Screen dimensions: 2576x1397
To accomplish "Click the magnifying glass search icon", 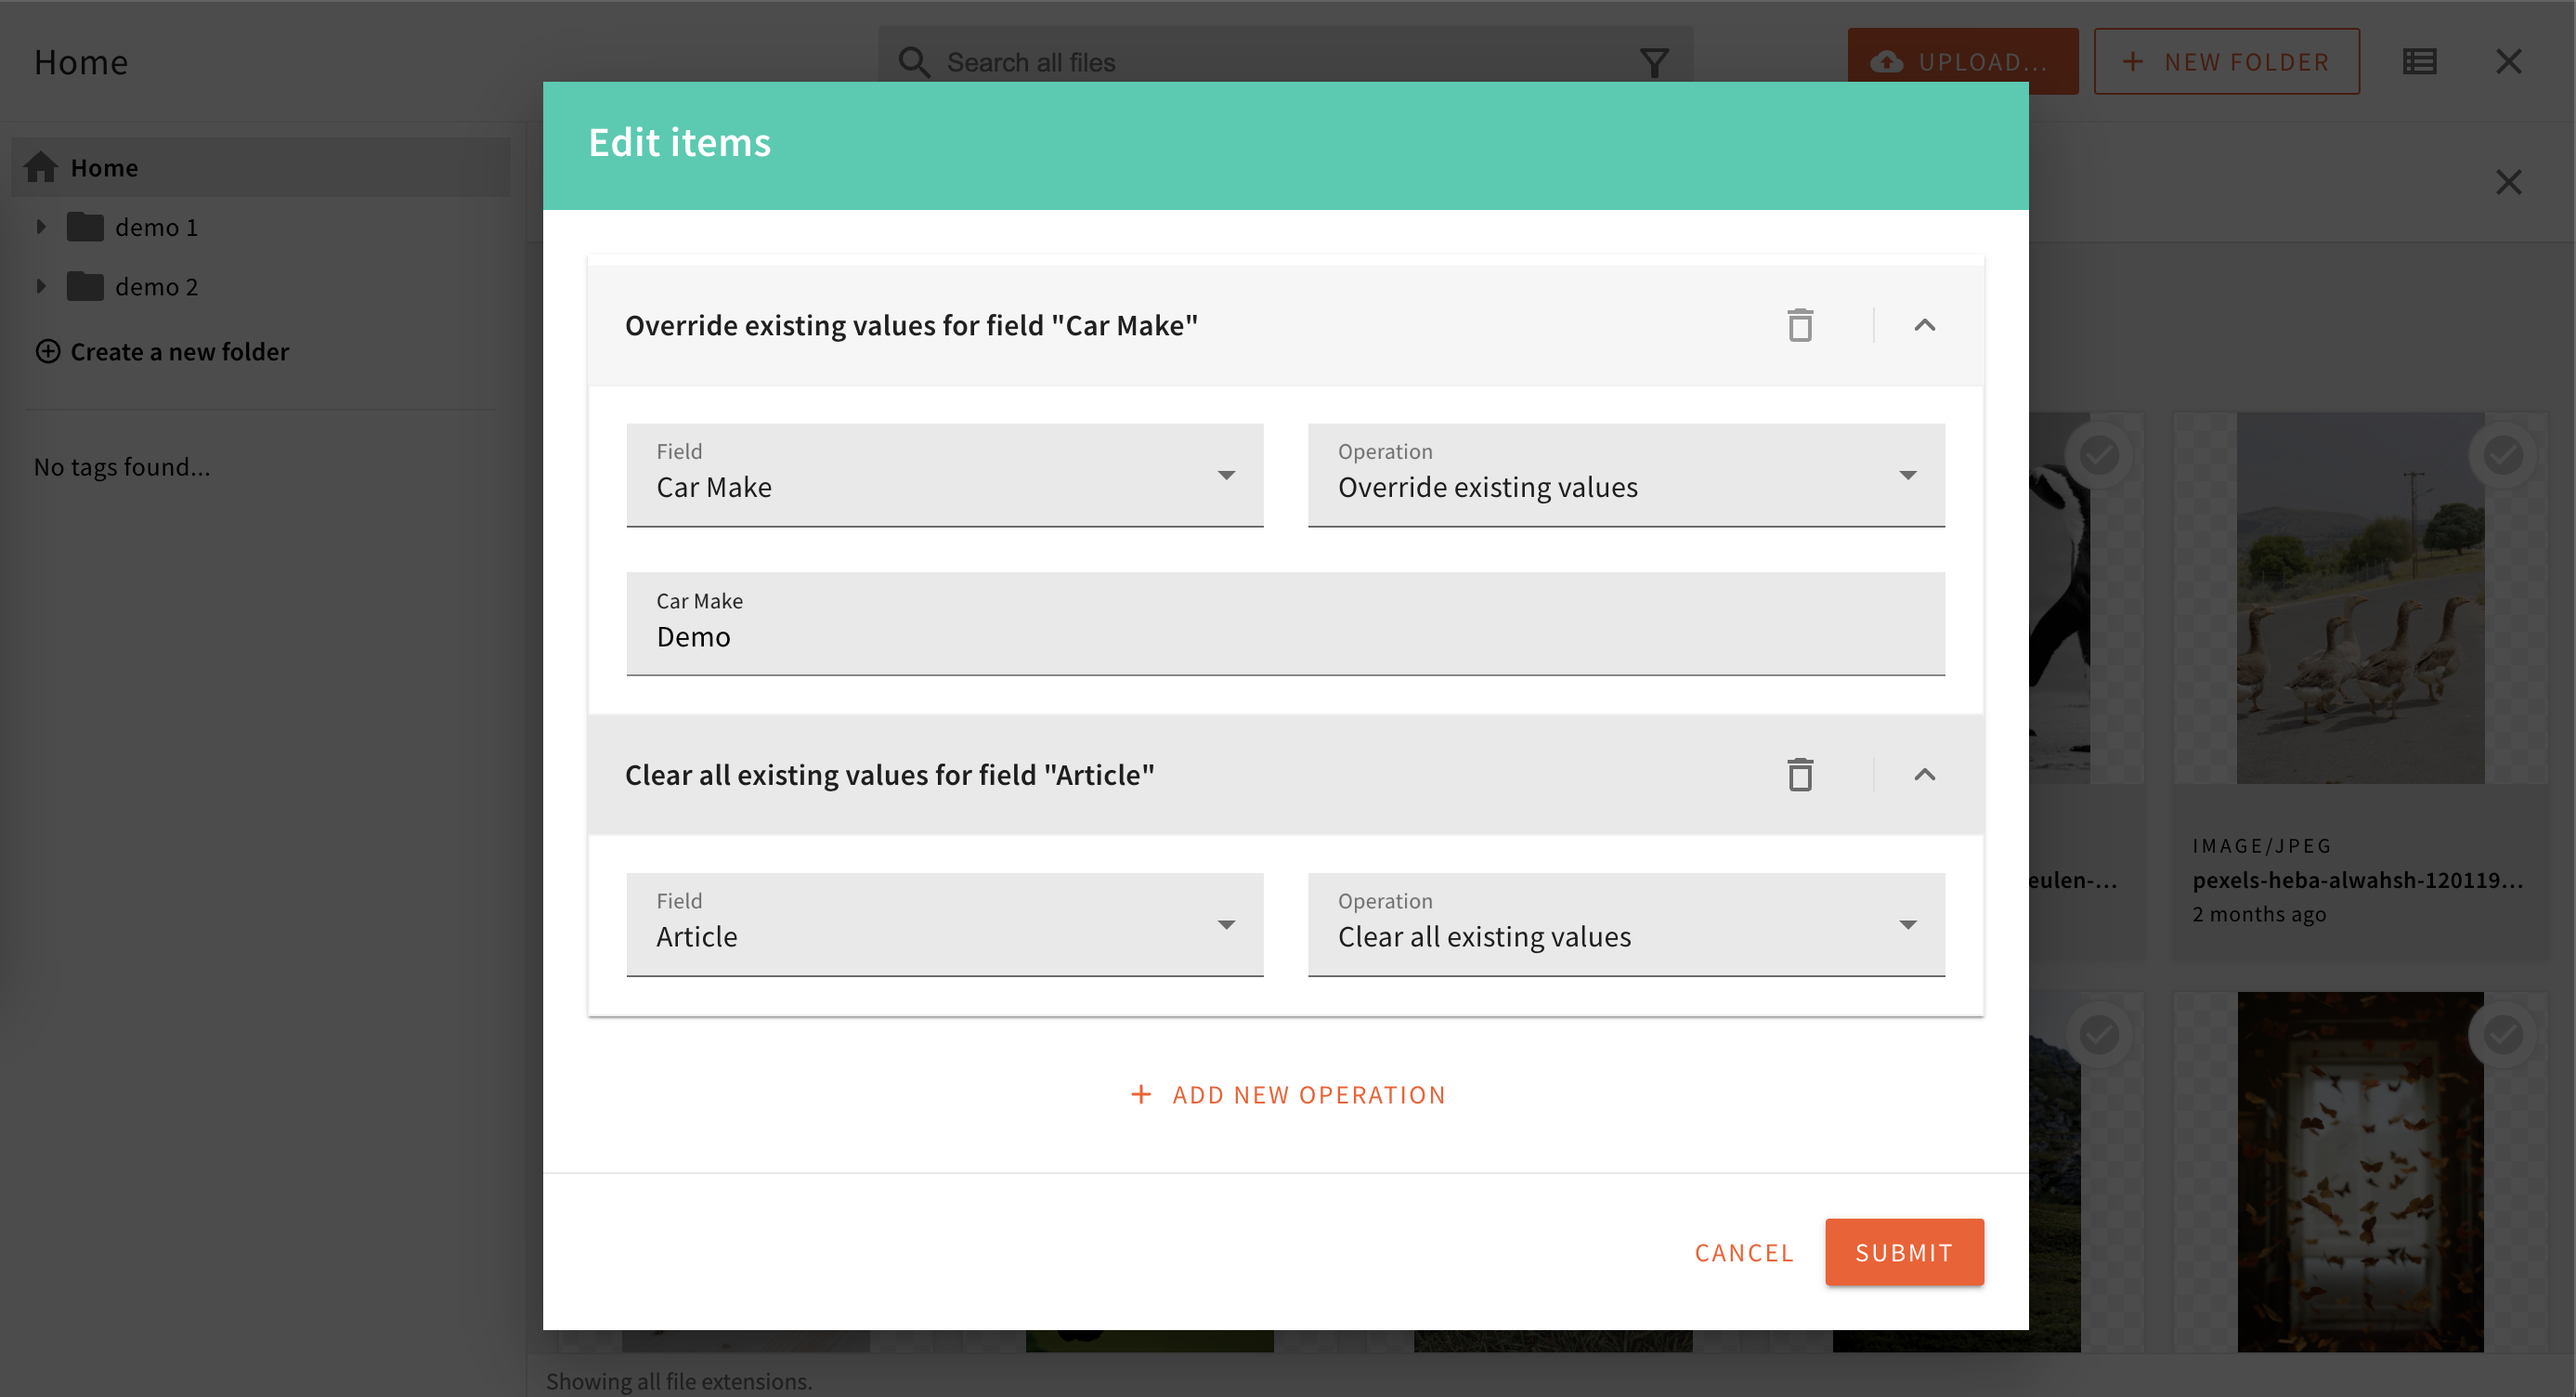I will [x=914, y=61].
